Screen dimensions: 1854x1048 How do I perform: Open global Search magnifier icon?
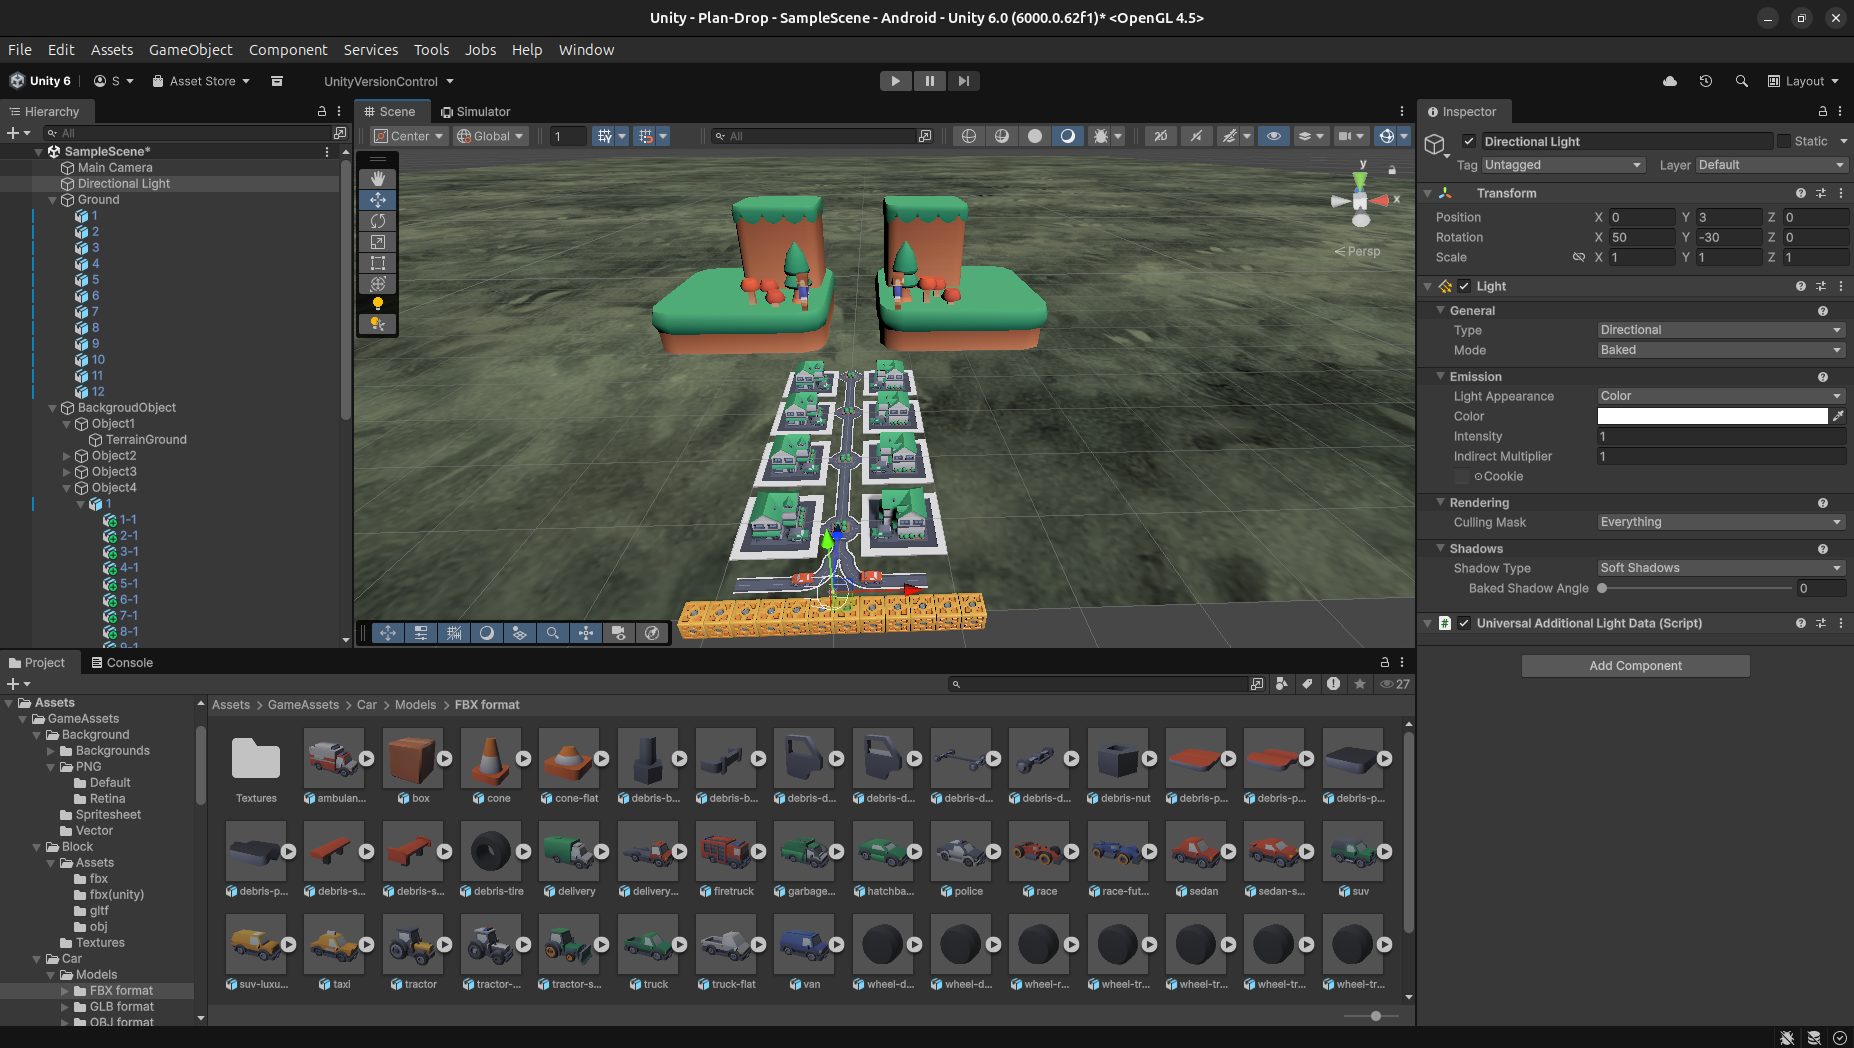1742,81
